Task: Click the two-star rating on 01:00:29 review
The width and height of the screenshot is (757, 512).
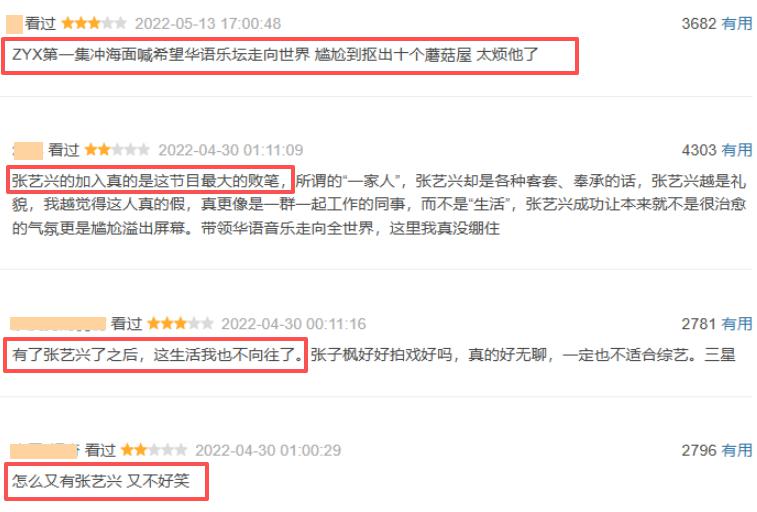Action: click(x=154, y=450)
